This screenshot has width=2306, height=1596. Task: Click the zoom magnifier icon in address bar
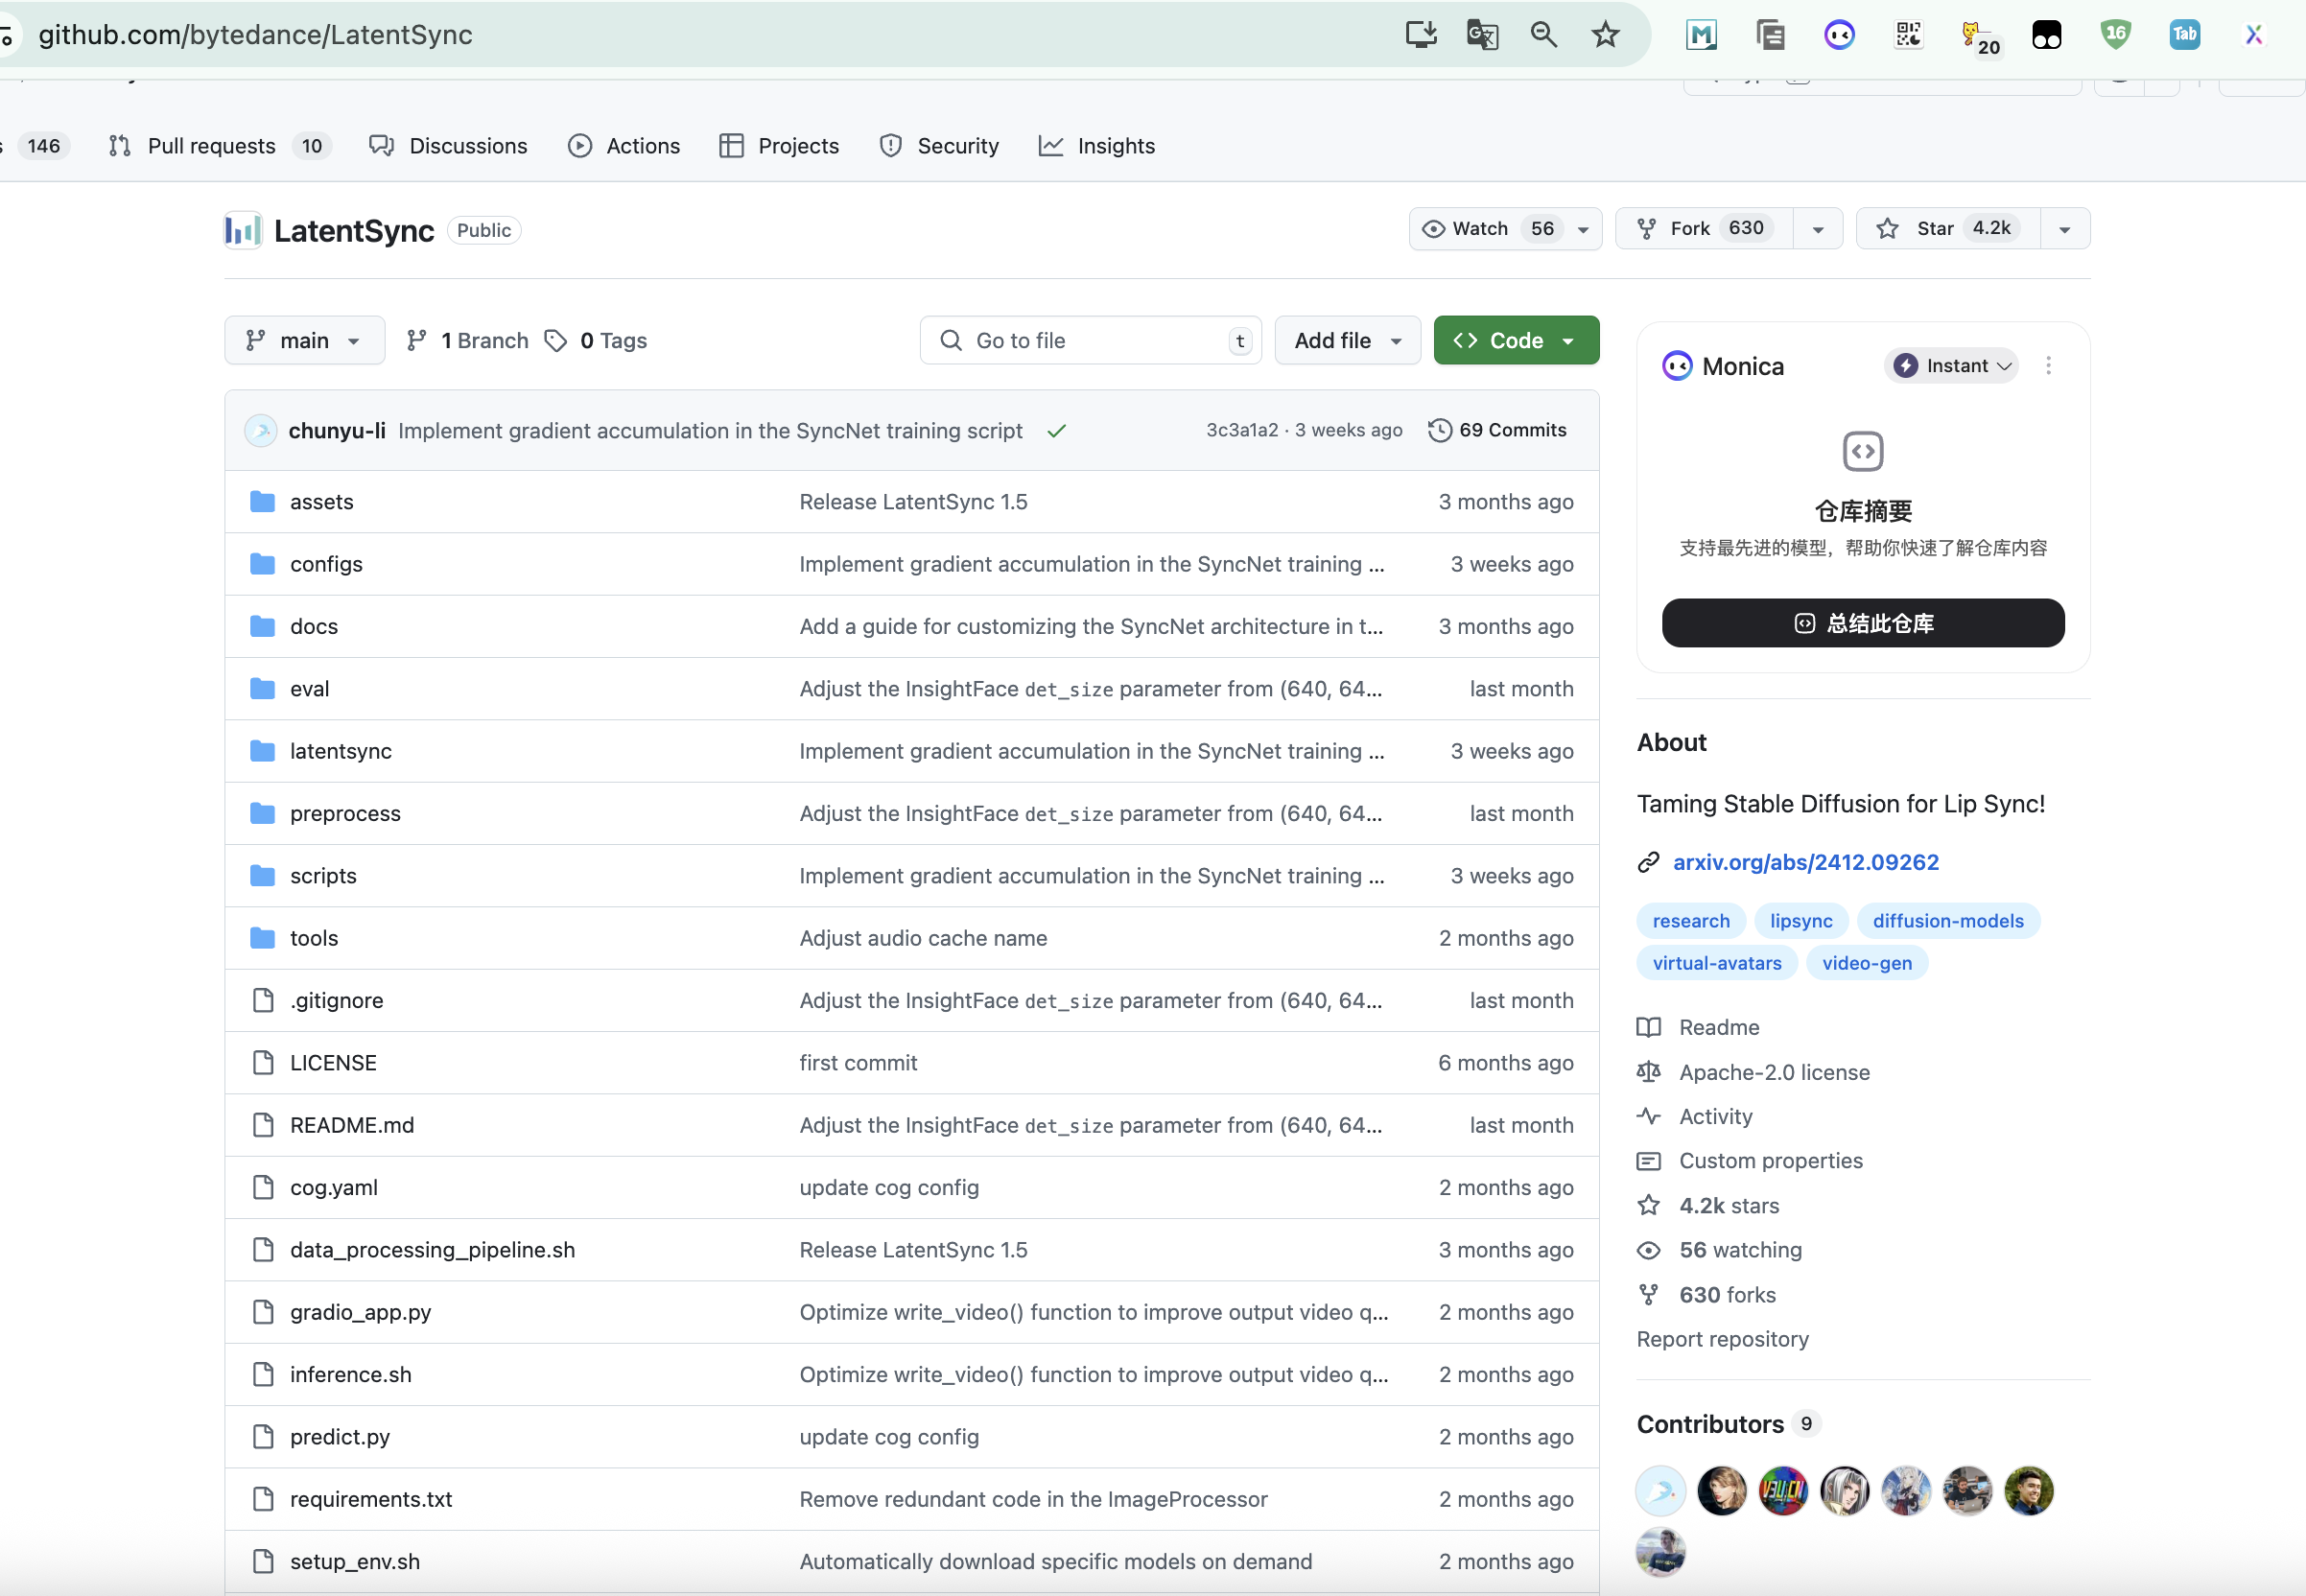pyautogui.click(x=1543, y=35)
